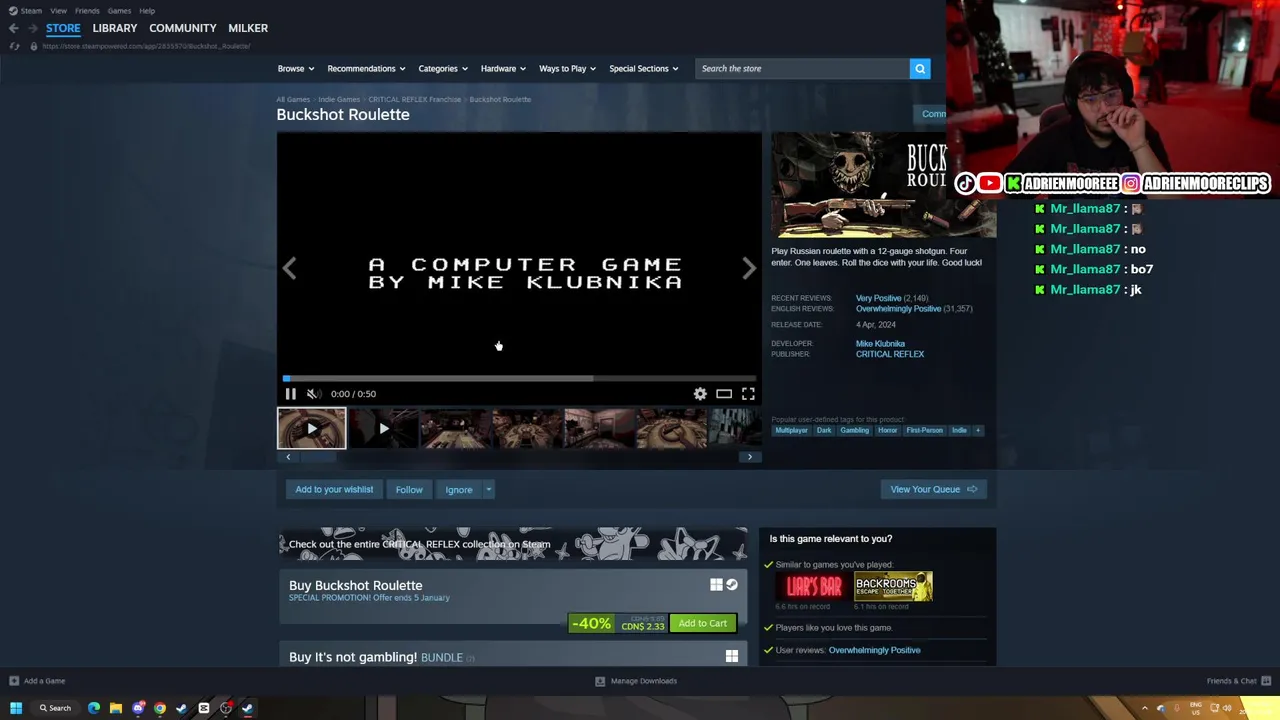Go to the LIBRARY tab

tap(115, 28)
